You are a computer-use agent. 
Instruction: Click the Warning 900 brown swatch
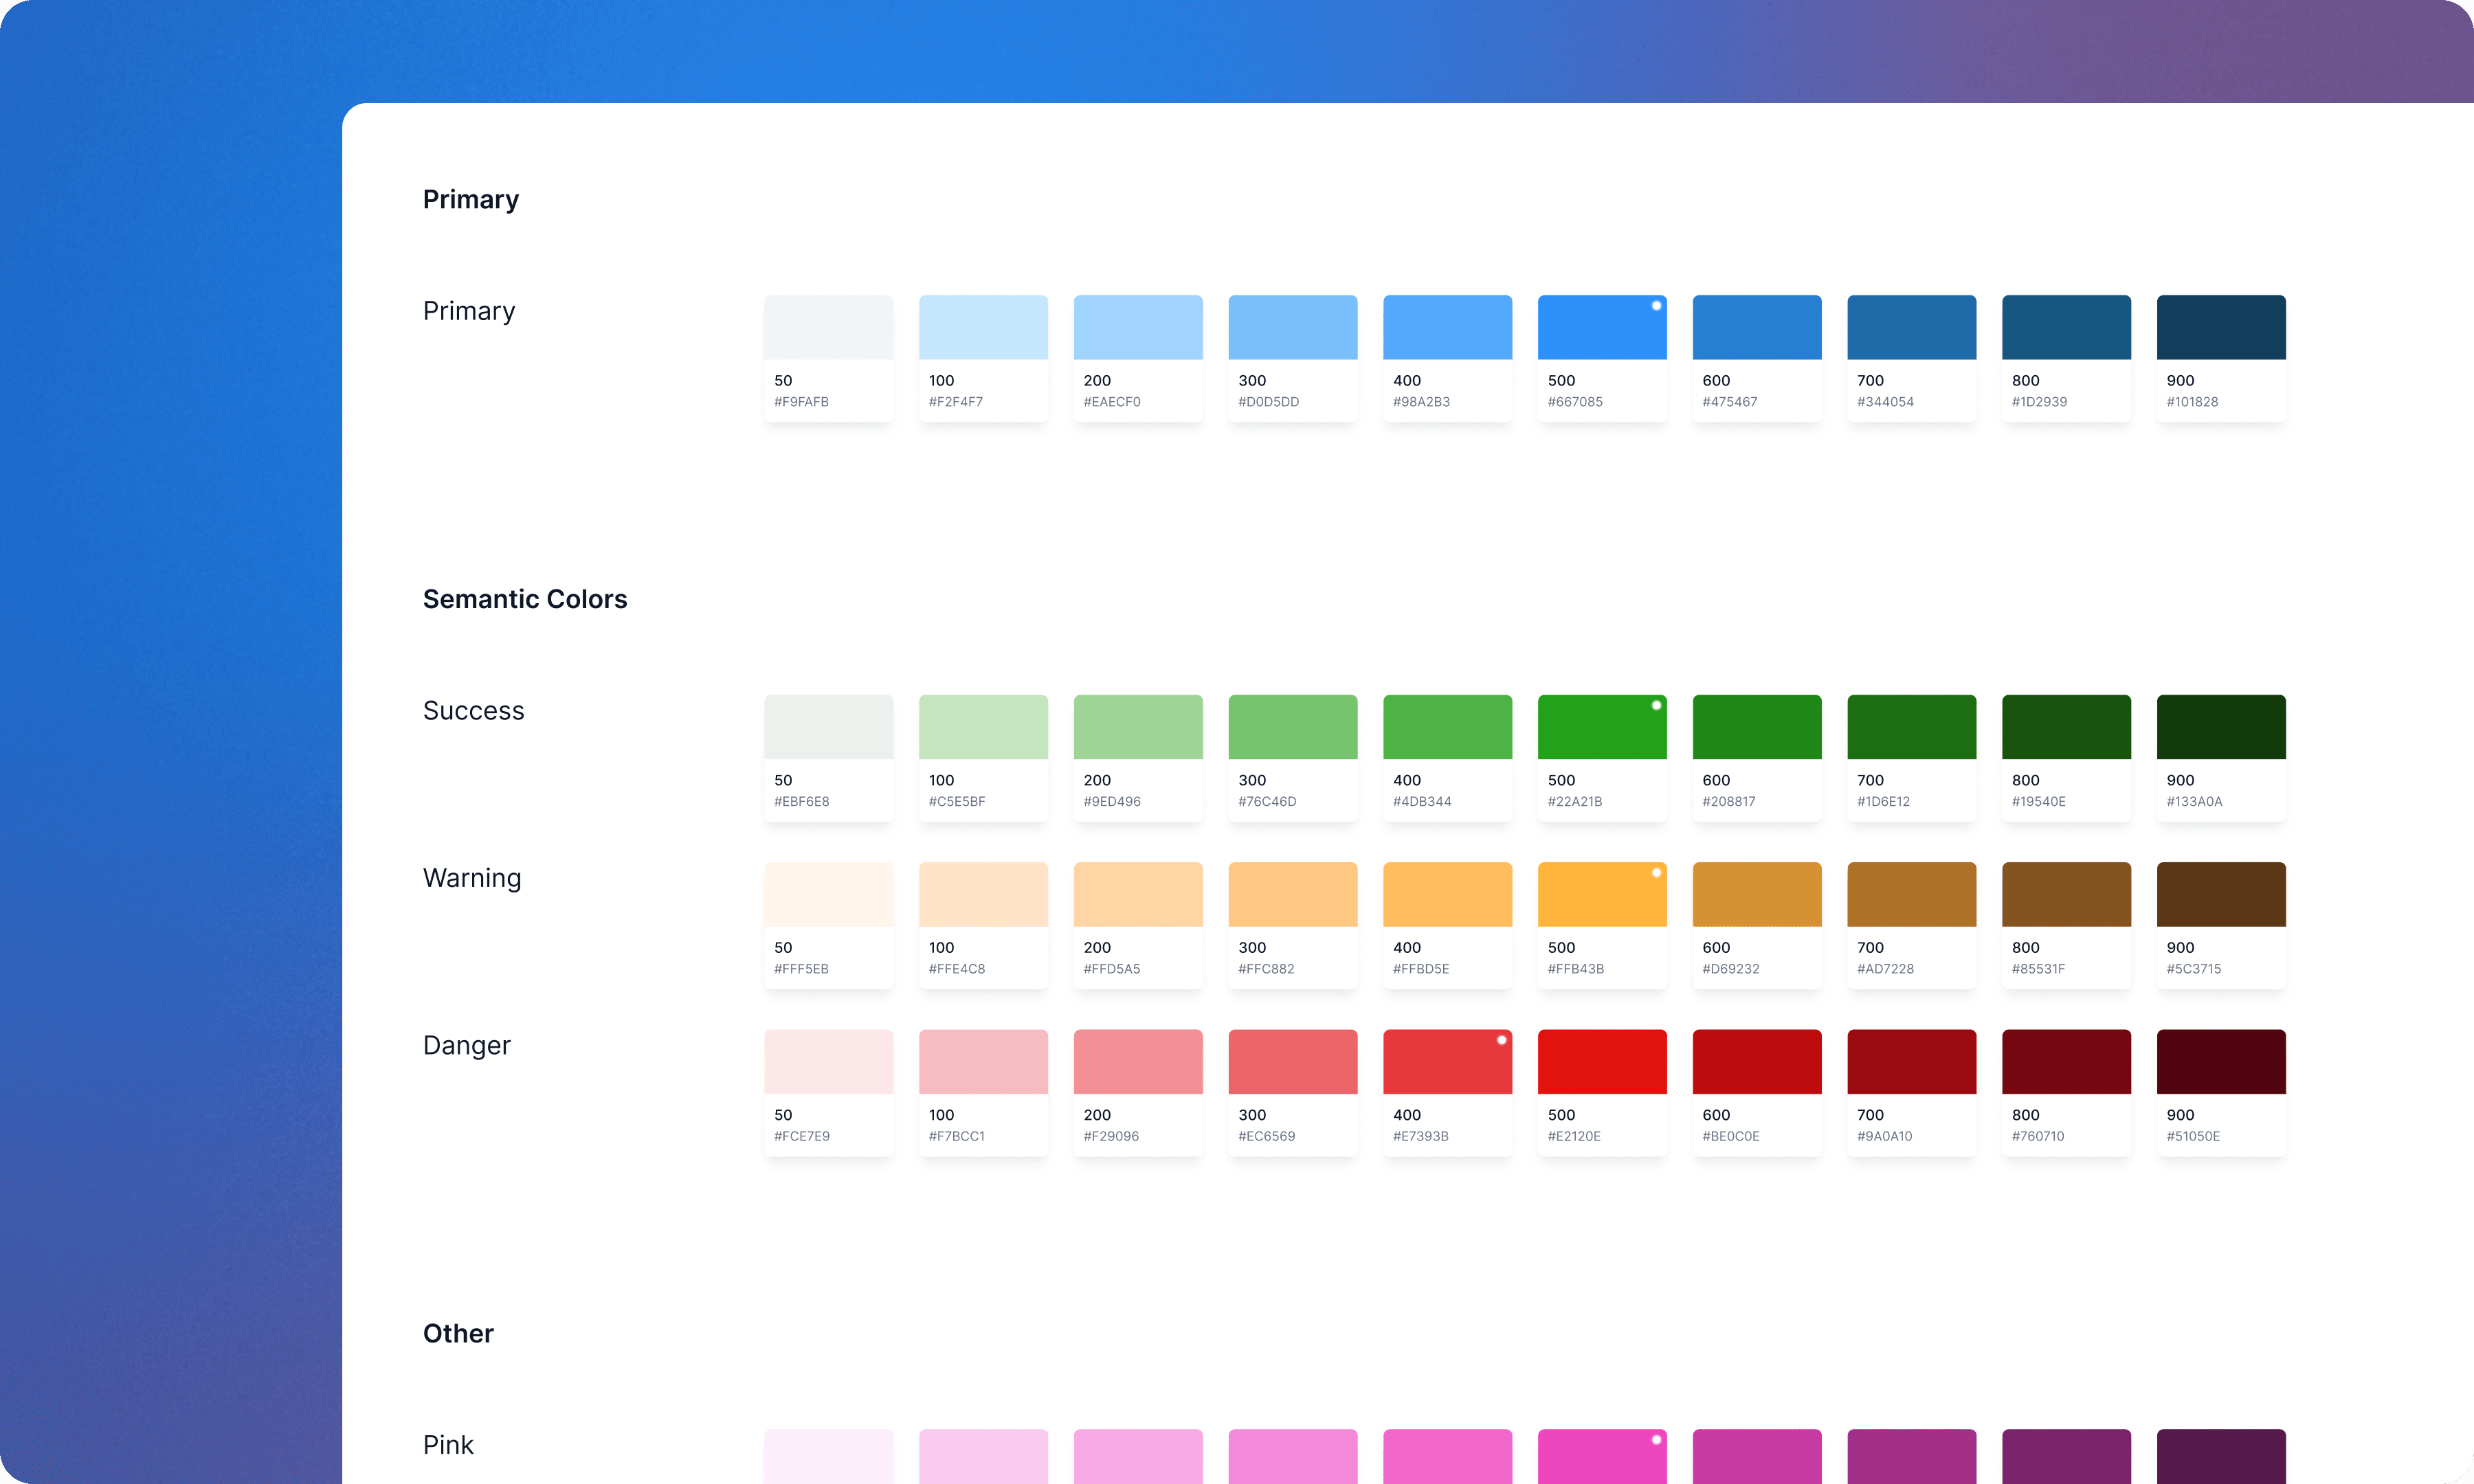[x=2220, y=895]
